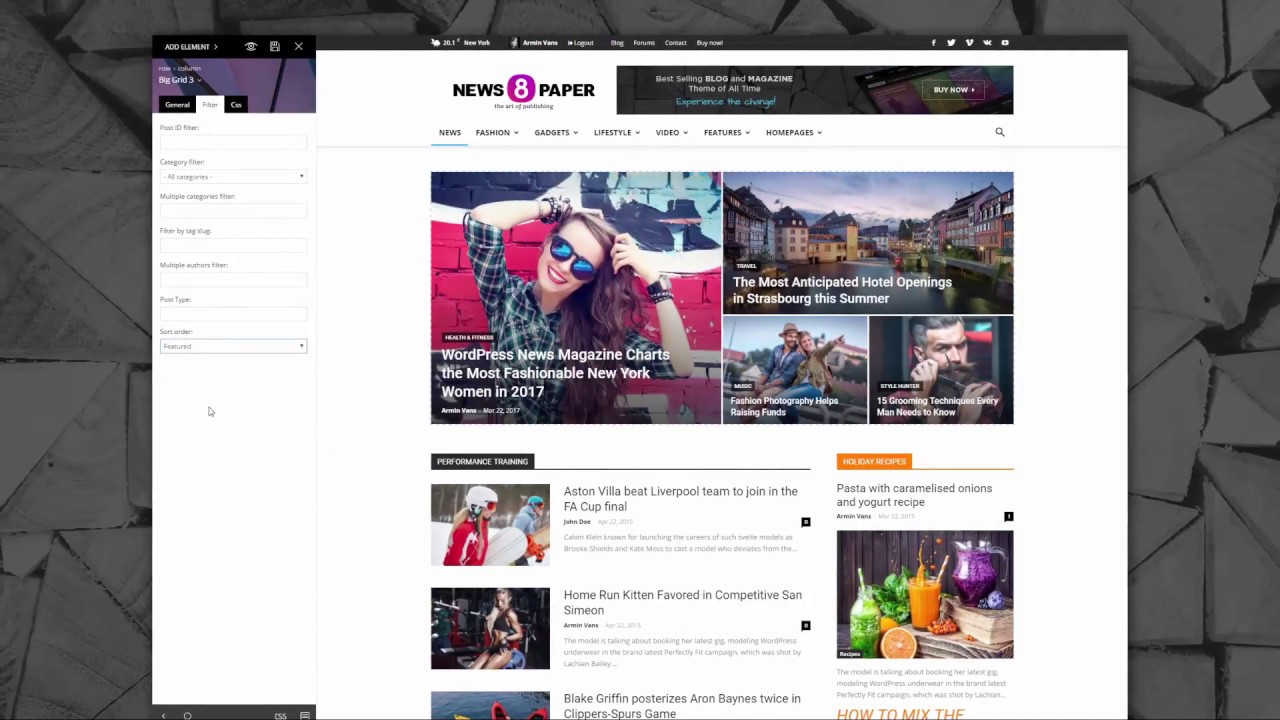Open the YouTube channel icon
Image resolution: width=1280 pixels, height=720 pixels.
[1005, 43]
